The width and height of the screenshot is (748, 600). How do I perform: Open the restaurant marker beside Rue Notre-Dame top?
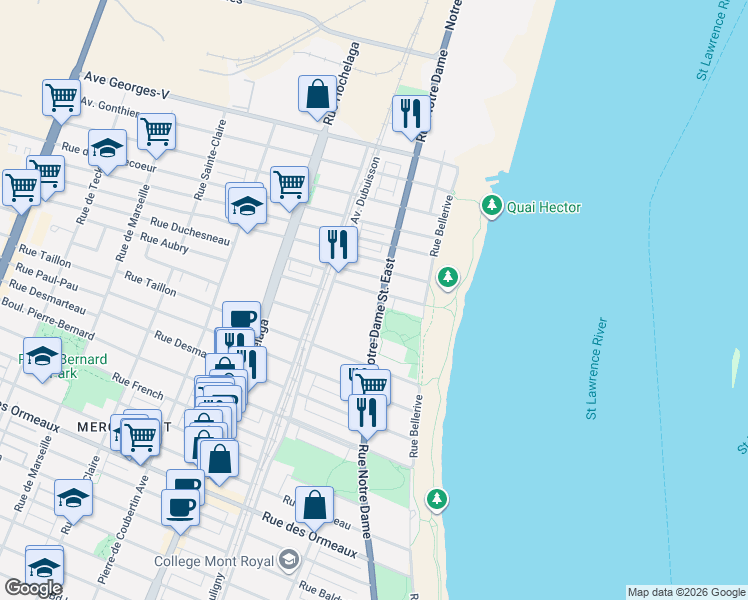pyautogui.click(x=411, y=114)
